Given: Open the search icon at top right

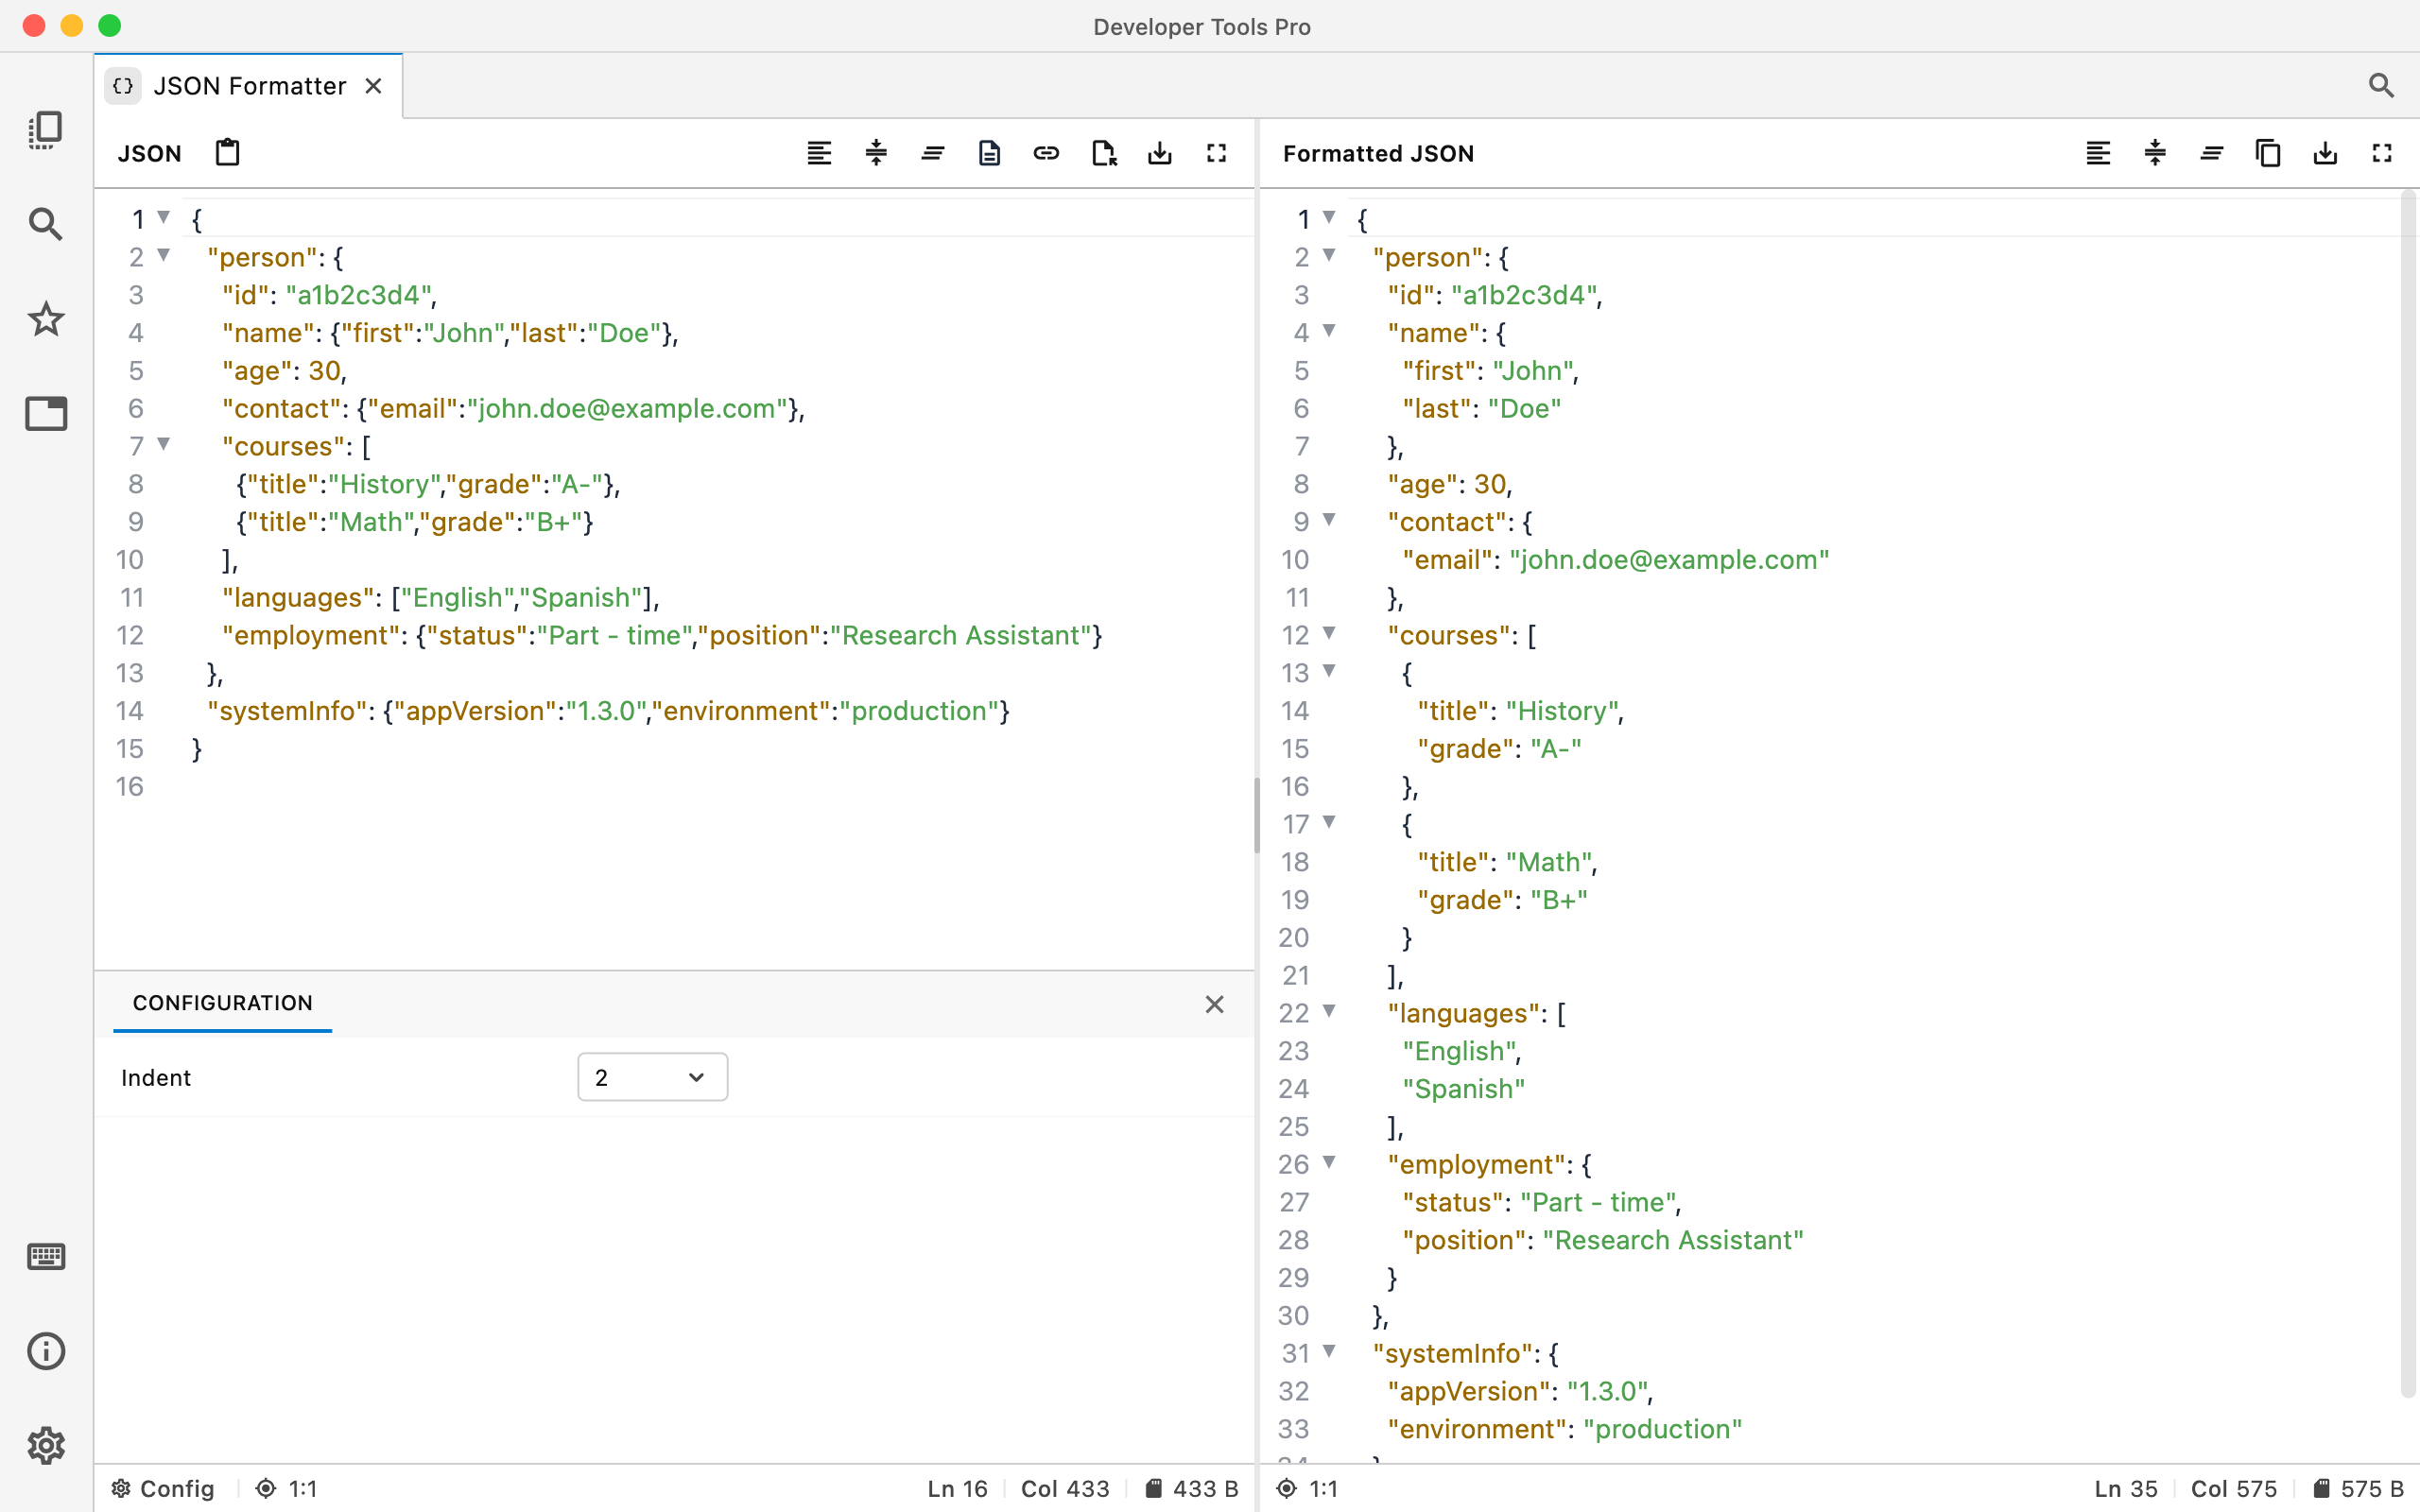Looking at the screenshot, I should (x=2381, y=86).
